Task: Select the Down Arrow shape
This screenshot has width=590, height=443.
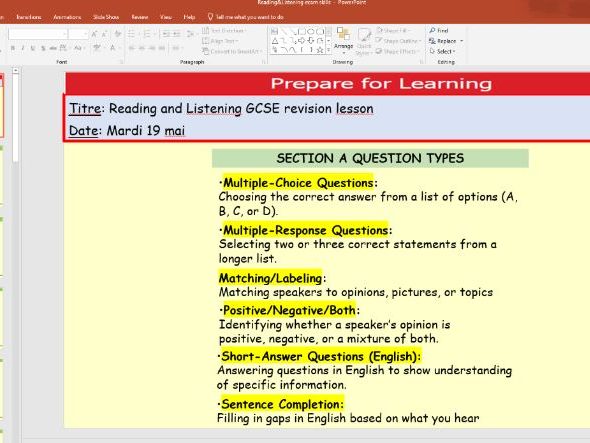Action: (x=311, y=41)
